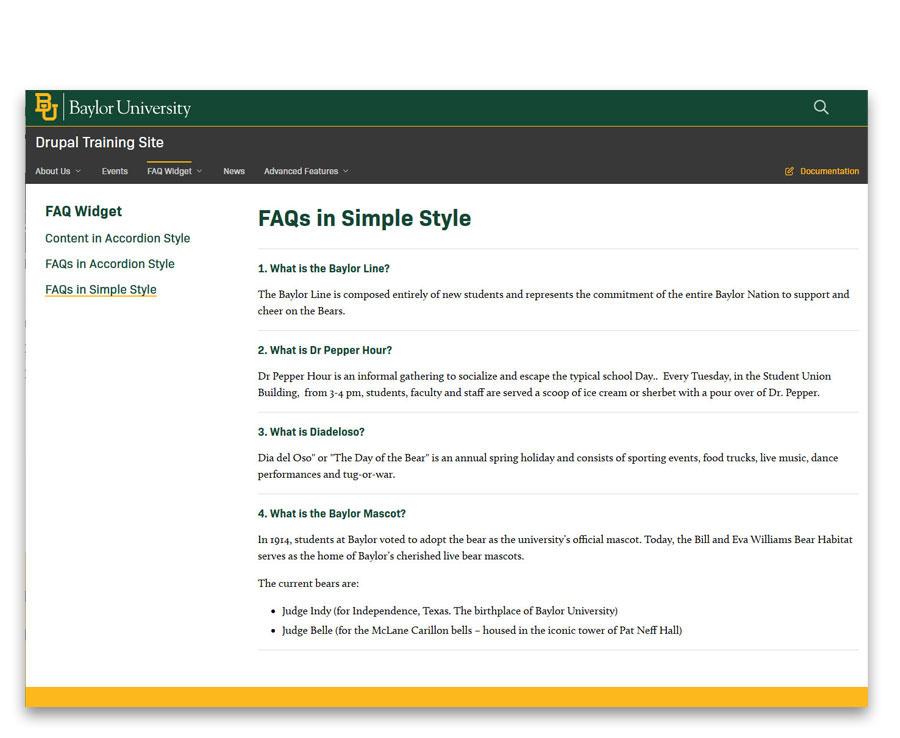Open the FAQ Widget sidebar heading
Image resolution: width=900 pixels, height=738 pixels.
coord(84,211)
